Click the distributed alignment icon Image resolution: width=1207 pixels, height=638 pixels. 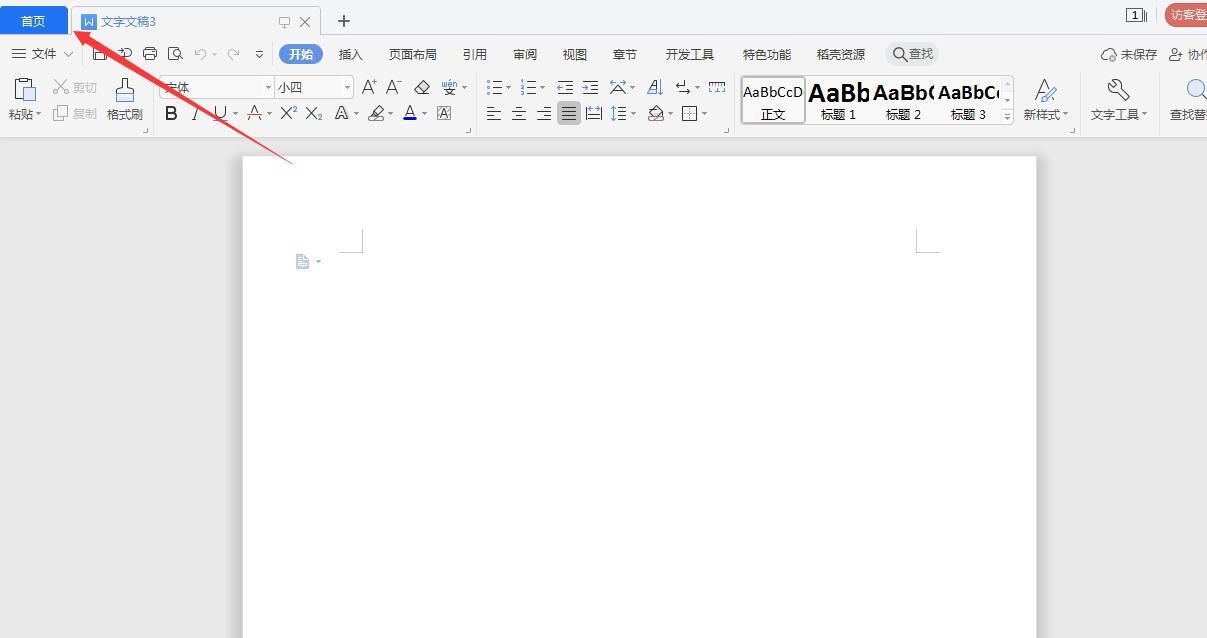594,114
